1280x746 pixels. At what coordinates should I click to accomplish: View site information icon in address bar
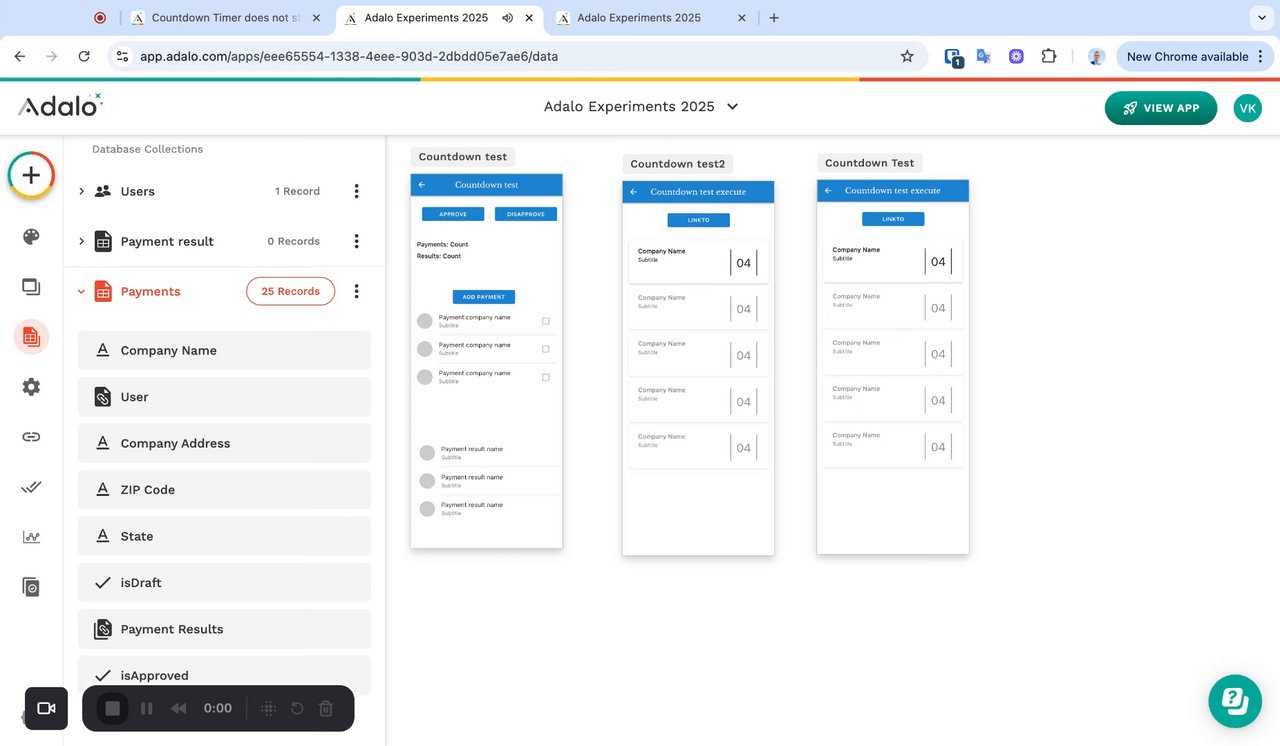point(122,57)
